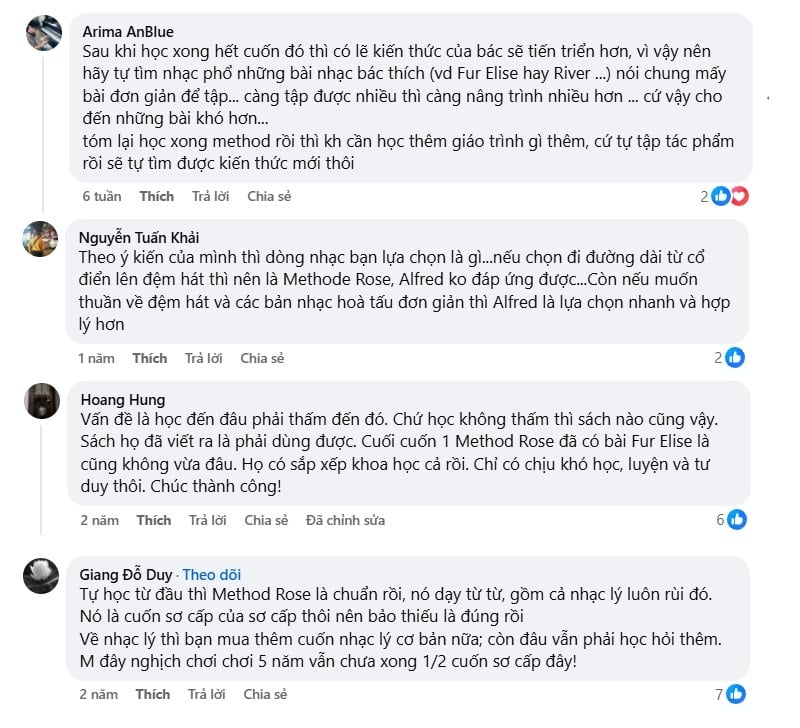Click the heart reaction icon on Arima's comment
Image resolution: width=800 pixels, height=728 pixels.
pyautogui.click(x=739, y=196)
